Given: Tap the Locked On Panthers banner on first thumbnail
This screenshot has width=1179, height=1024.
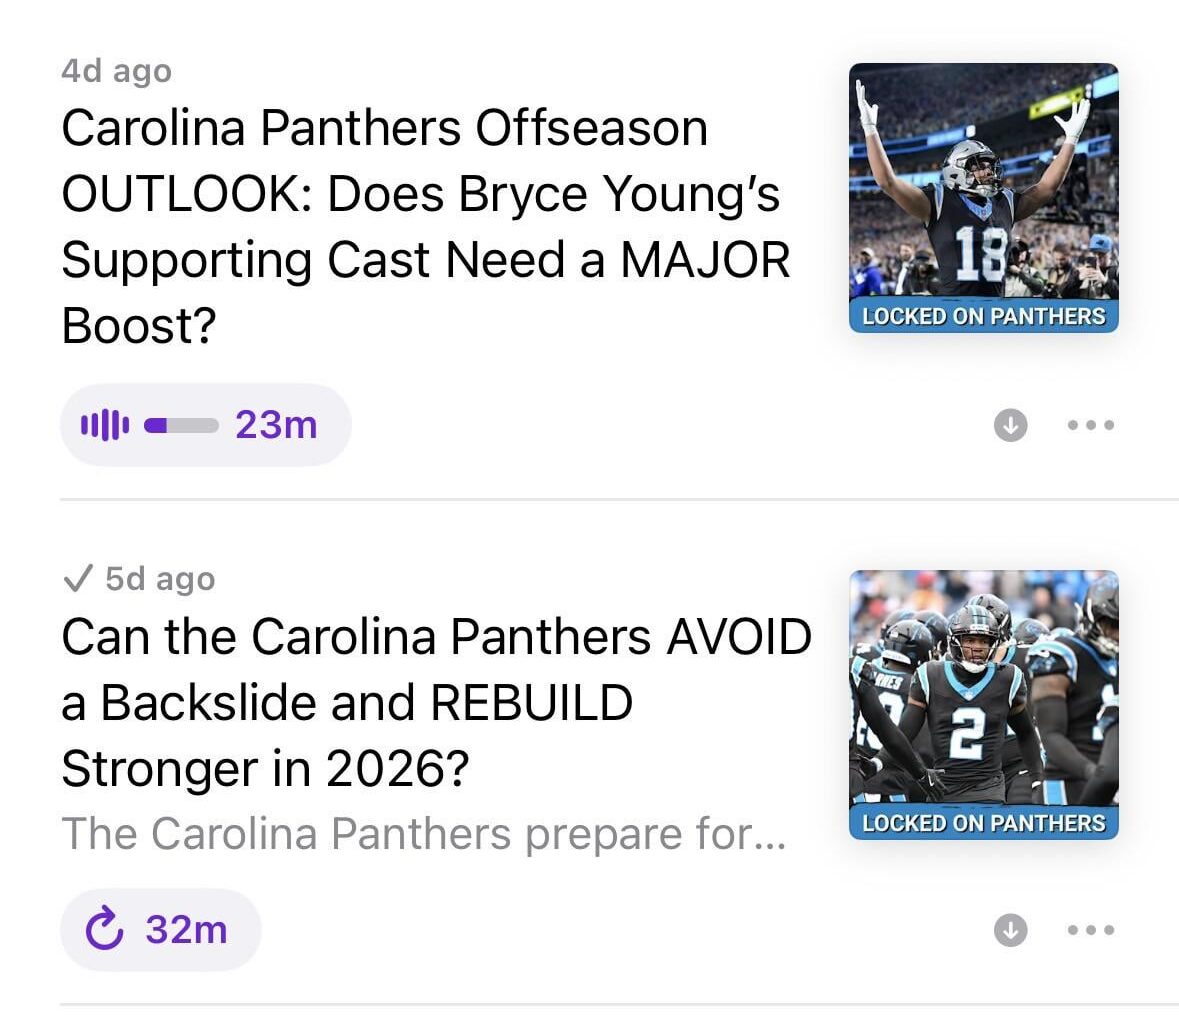Looking at the screenshot, I should [983, 316].
